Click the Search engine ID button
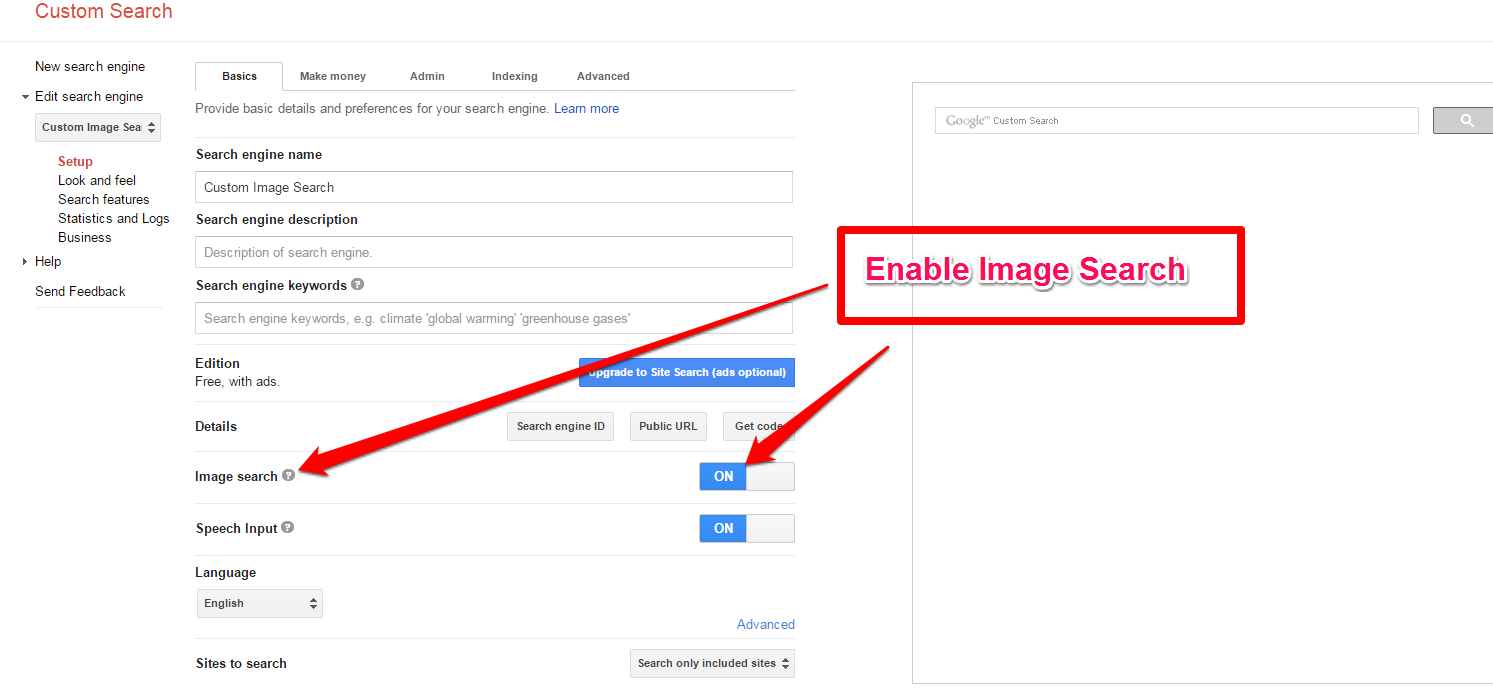The height and width of the screenshot is (688, 1493). pyautogui.click(x=561, y=426)
